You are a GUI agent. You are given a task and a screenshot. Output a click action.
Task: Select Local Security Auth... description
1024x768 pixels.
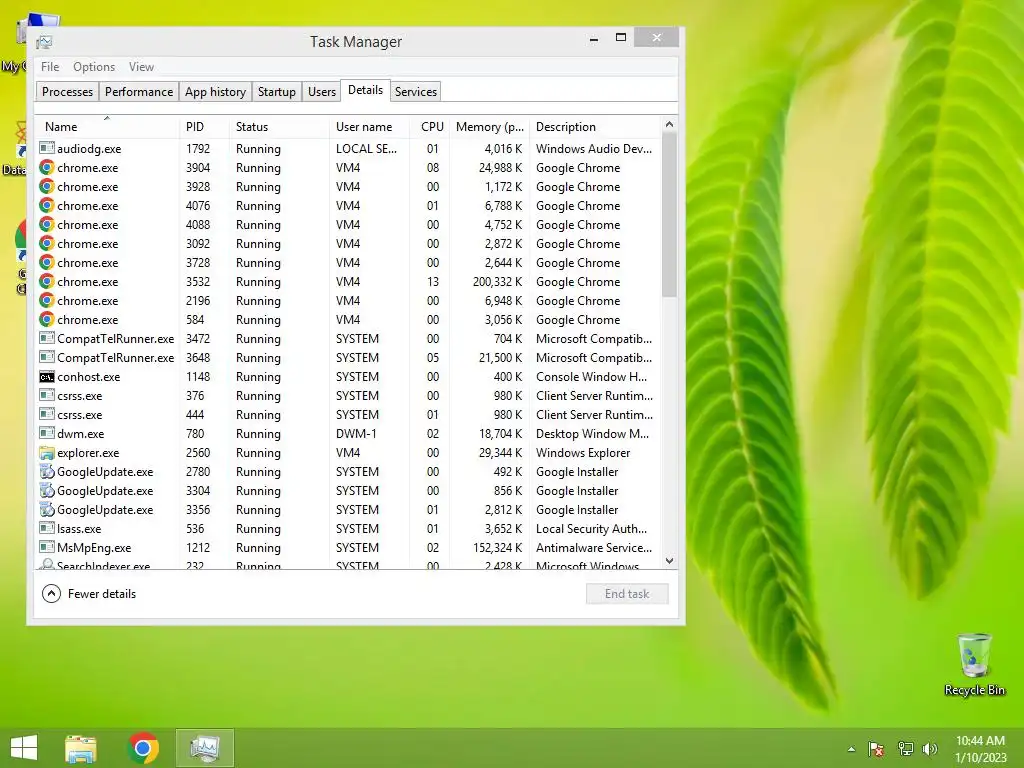[591, 528]
